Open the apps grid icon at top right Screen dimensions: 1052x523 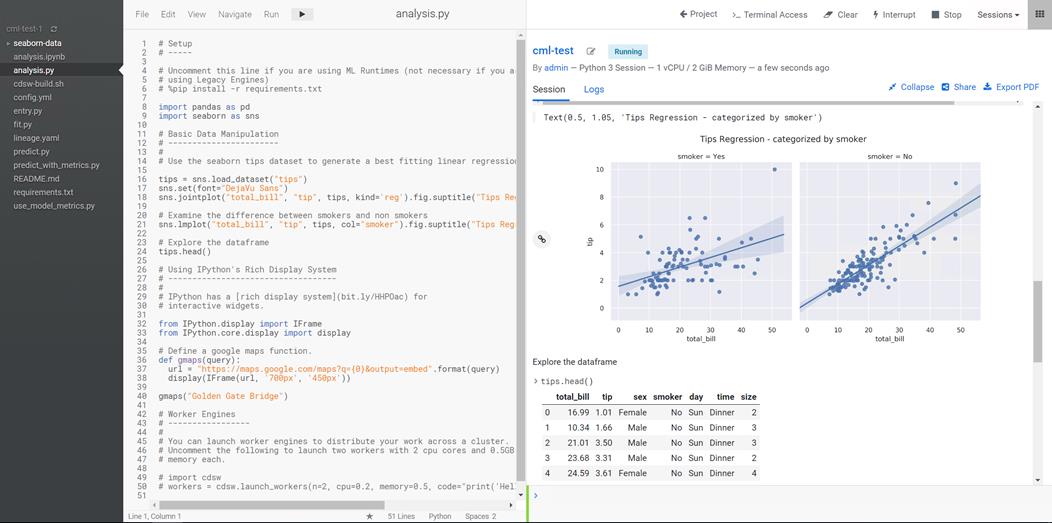pos(1039,14)
